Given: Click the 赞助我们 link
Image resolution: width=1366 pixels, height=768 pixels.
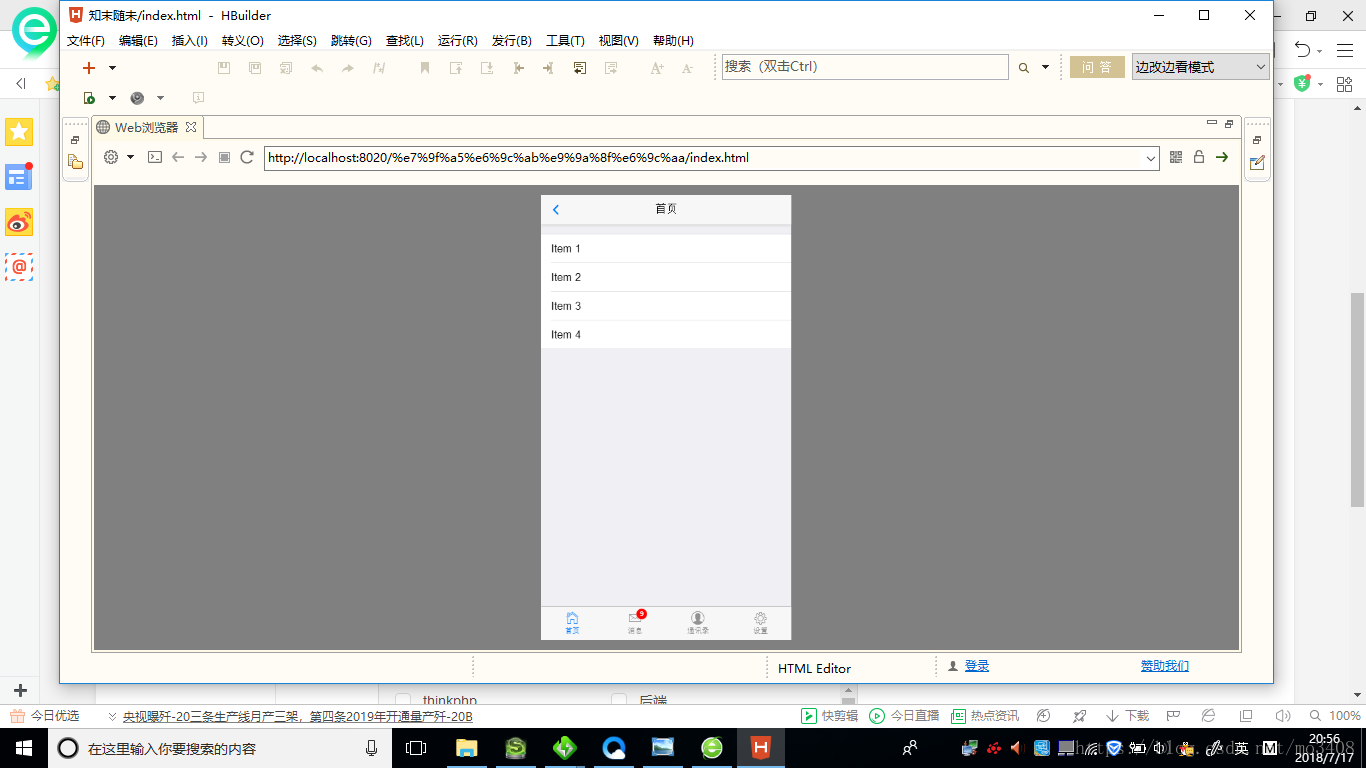Looking at the screenshot, I should pyautogui.click(x=1165, y=666).
